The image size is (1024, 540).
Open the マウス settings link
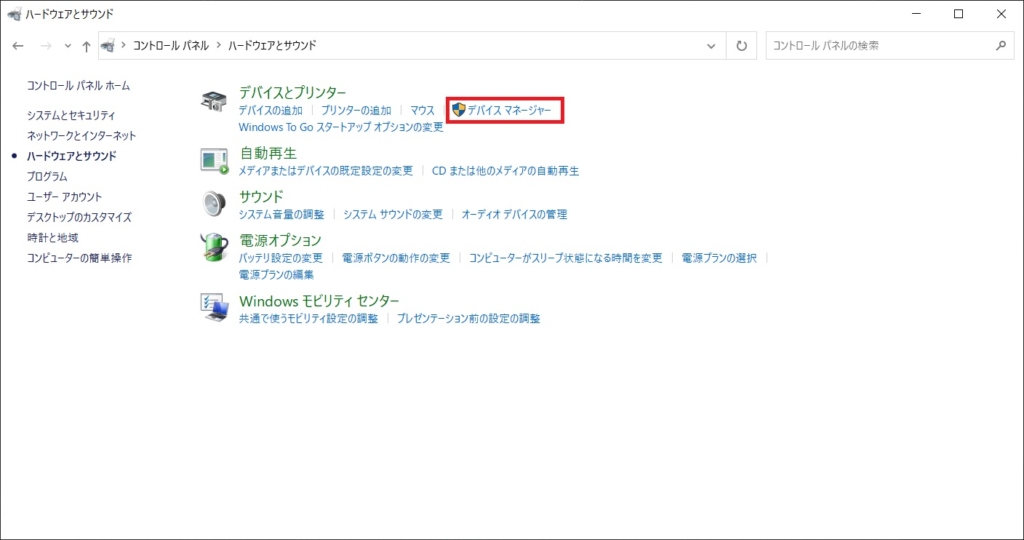point(423,110)
